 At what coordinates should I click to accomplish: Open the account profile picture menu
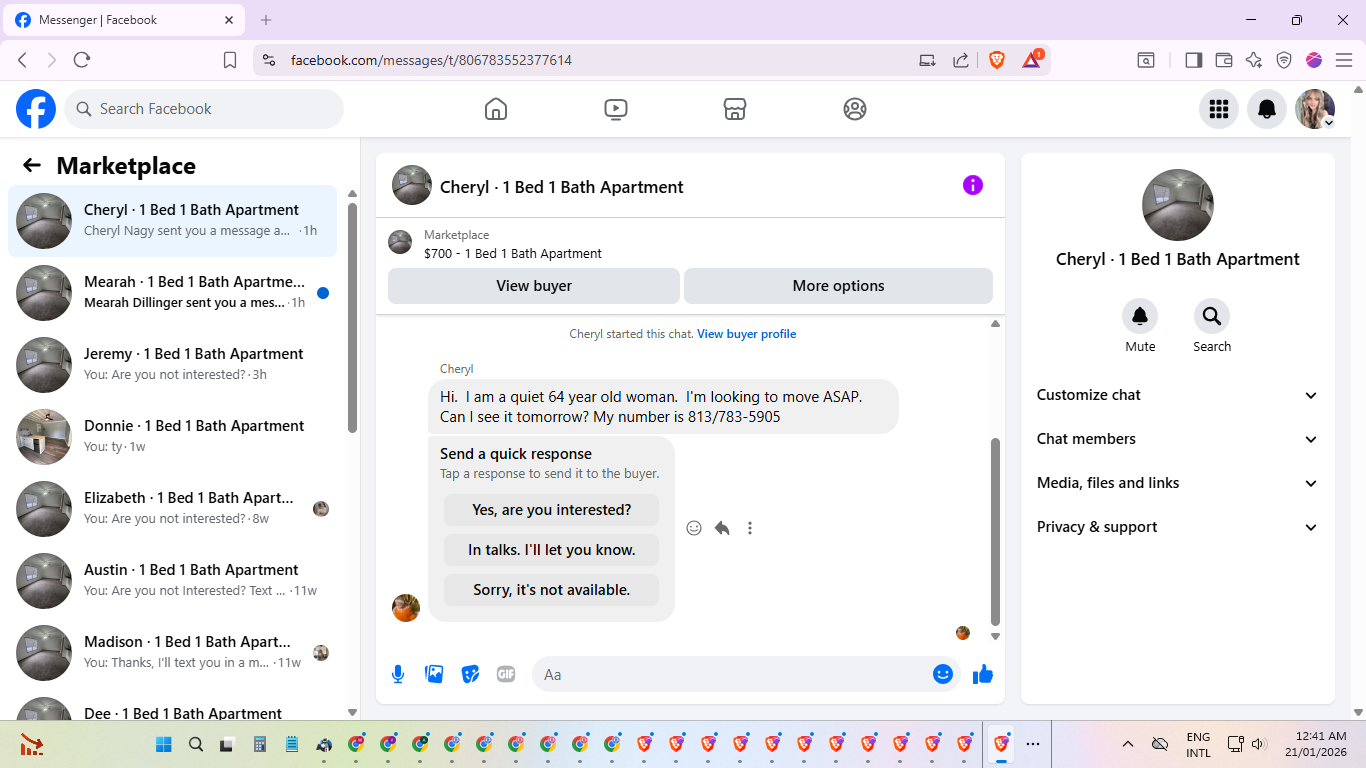click(1315, 109)
